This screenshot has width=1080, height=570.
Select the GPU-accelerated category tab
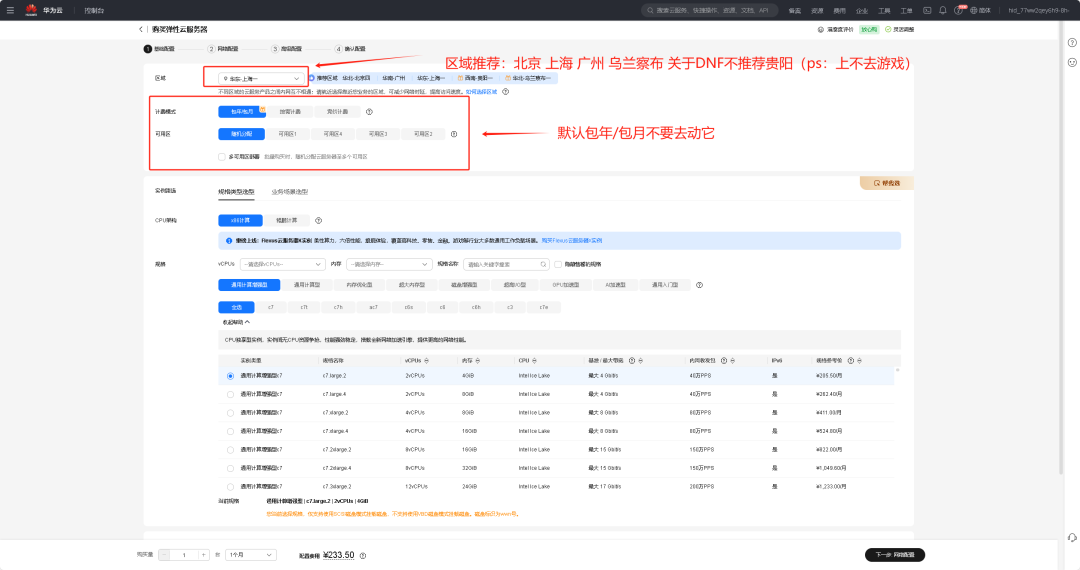(565, 285)
